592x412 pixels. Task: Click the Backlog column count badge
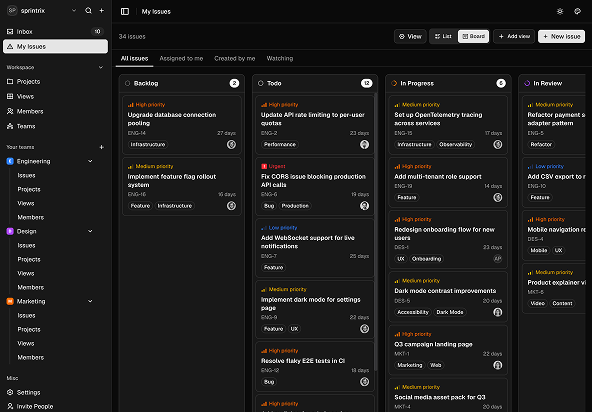234,83
